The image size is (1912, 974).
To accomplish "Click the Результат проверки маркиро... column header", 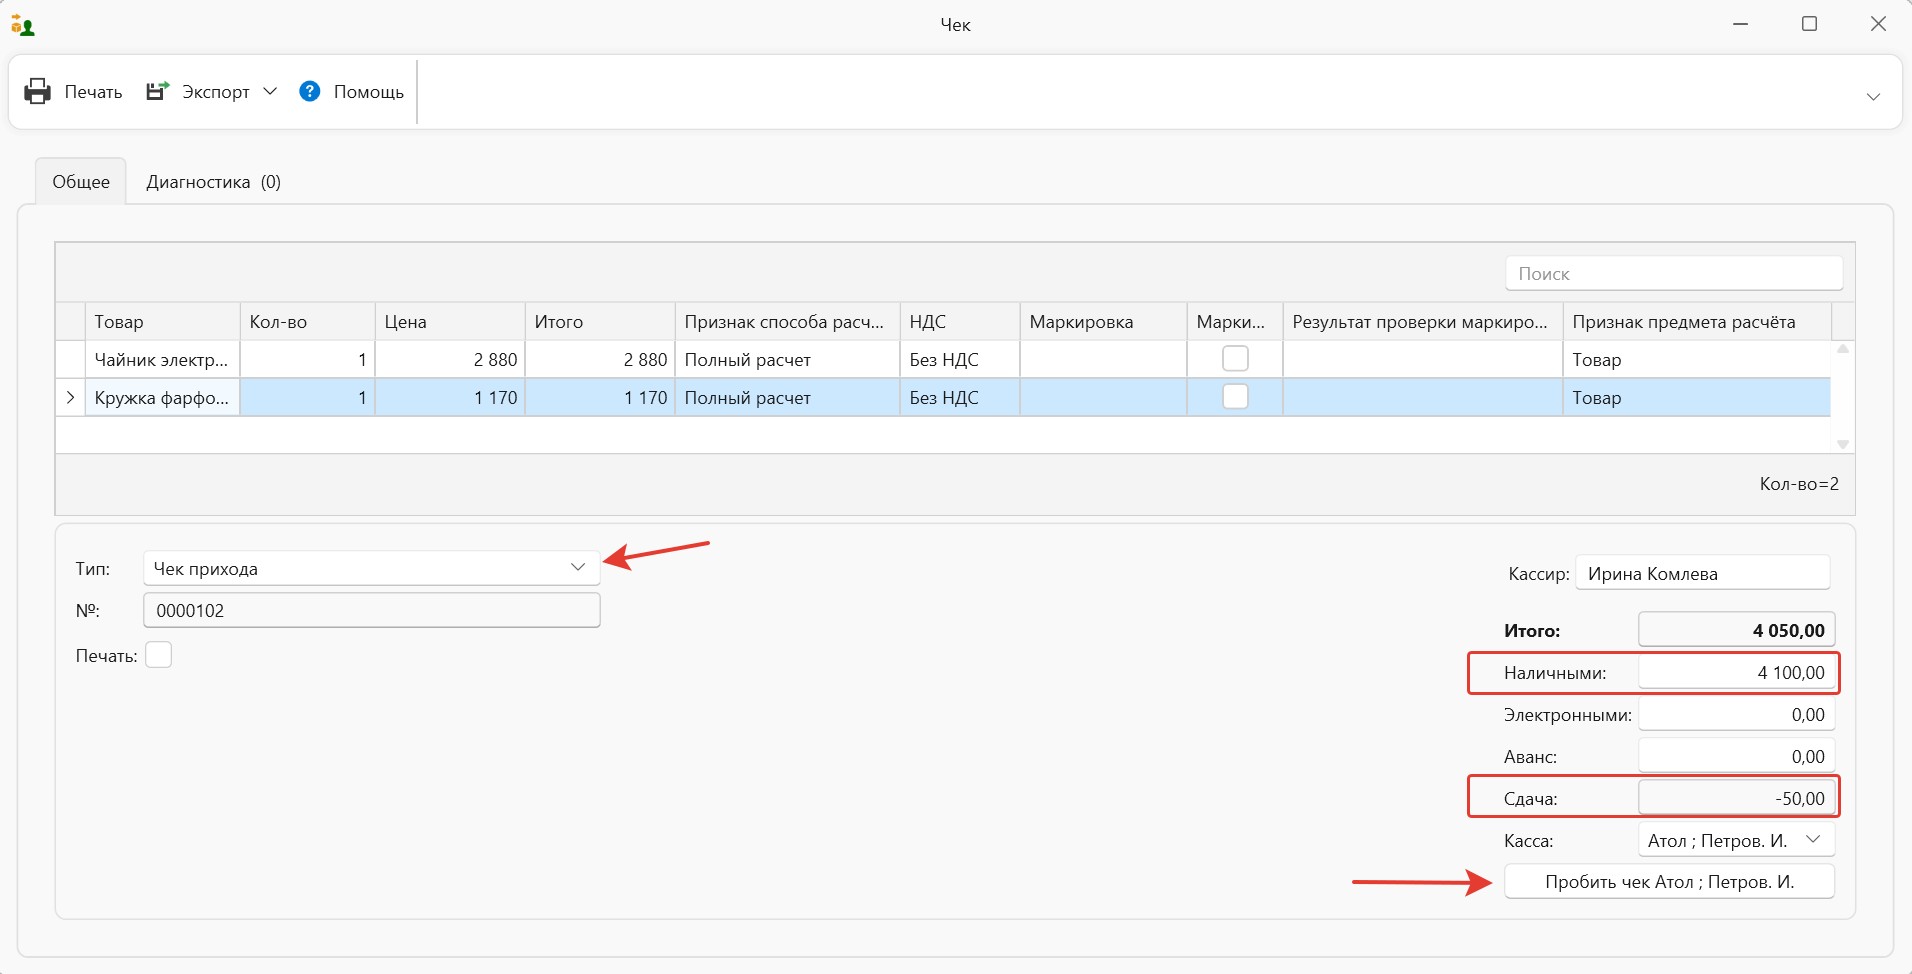I will (x=1423, y=321).
